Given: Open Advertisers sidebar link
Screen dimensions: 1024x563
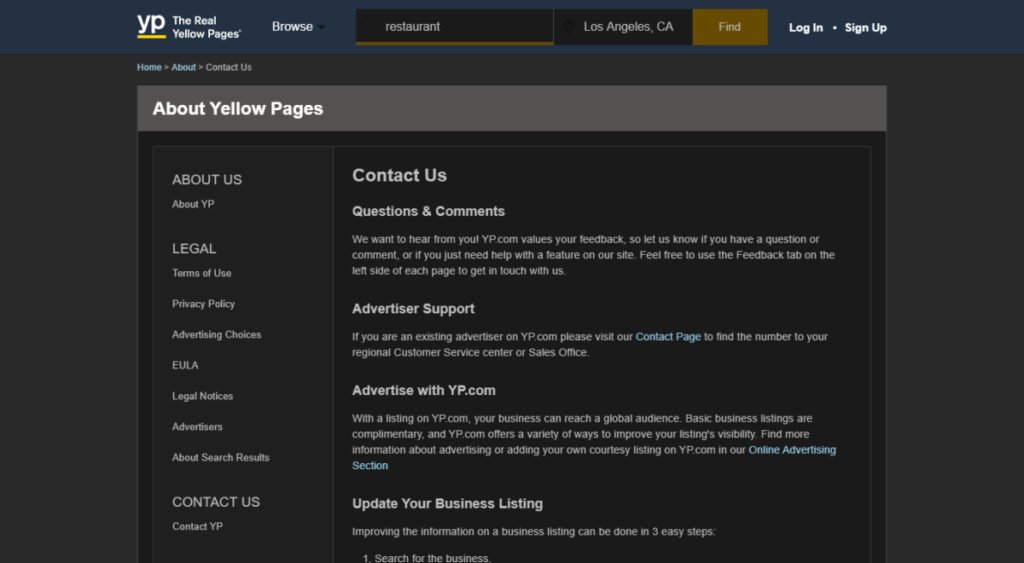Looking at the screenshot, I should pos(197,426).
